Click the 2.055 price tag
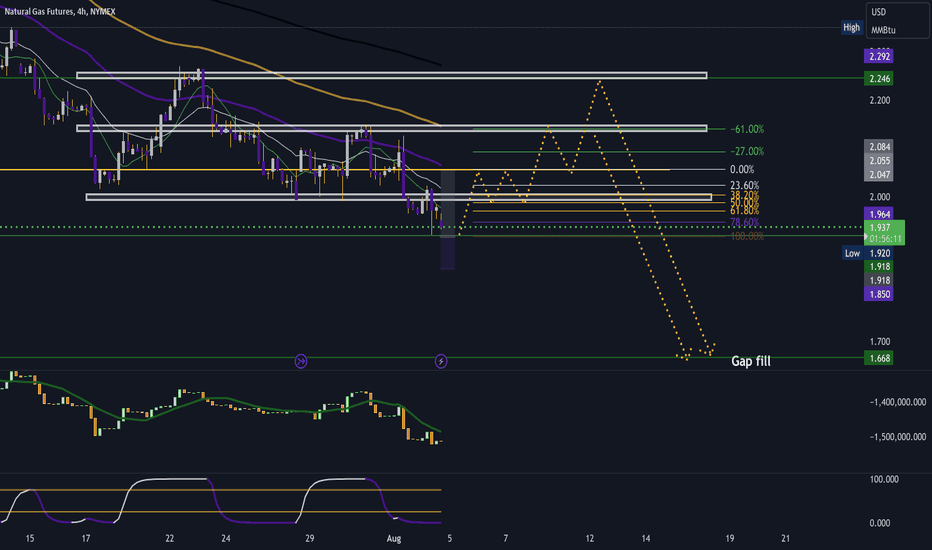This screenshot has width=932, height=550. tap(879, 161)
